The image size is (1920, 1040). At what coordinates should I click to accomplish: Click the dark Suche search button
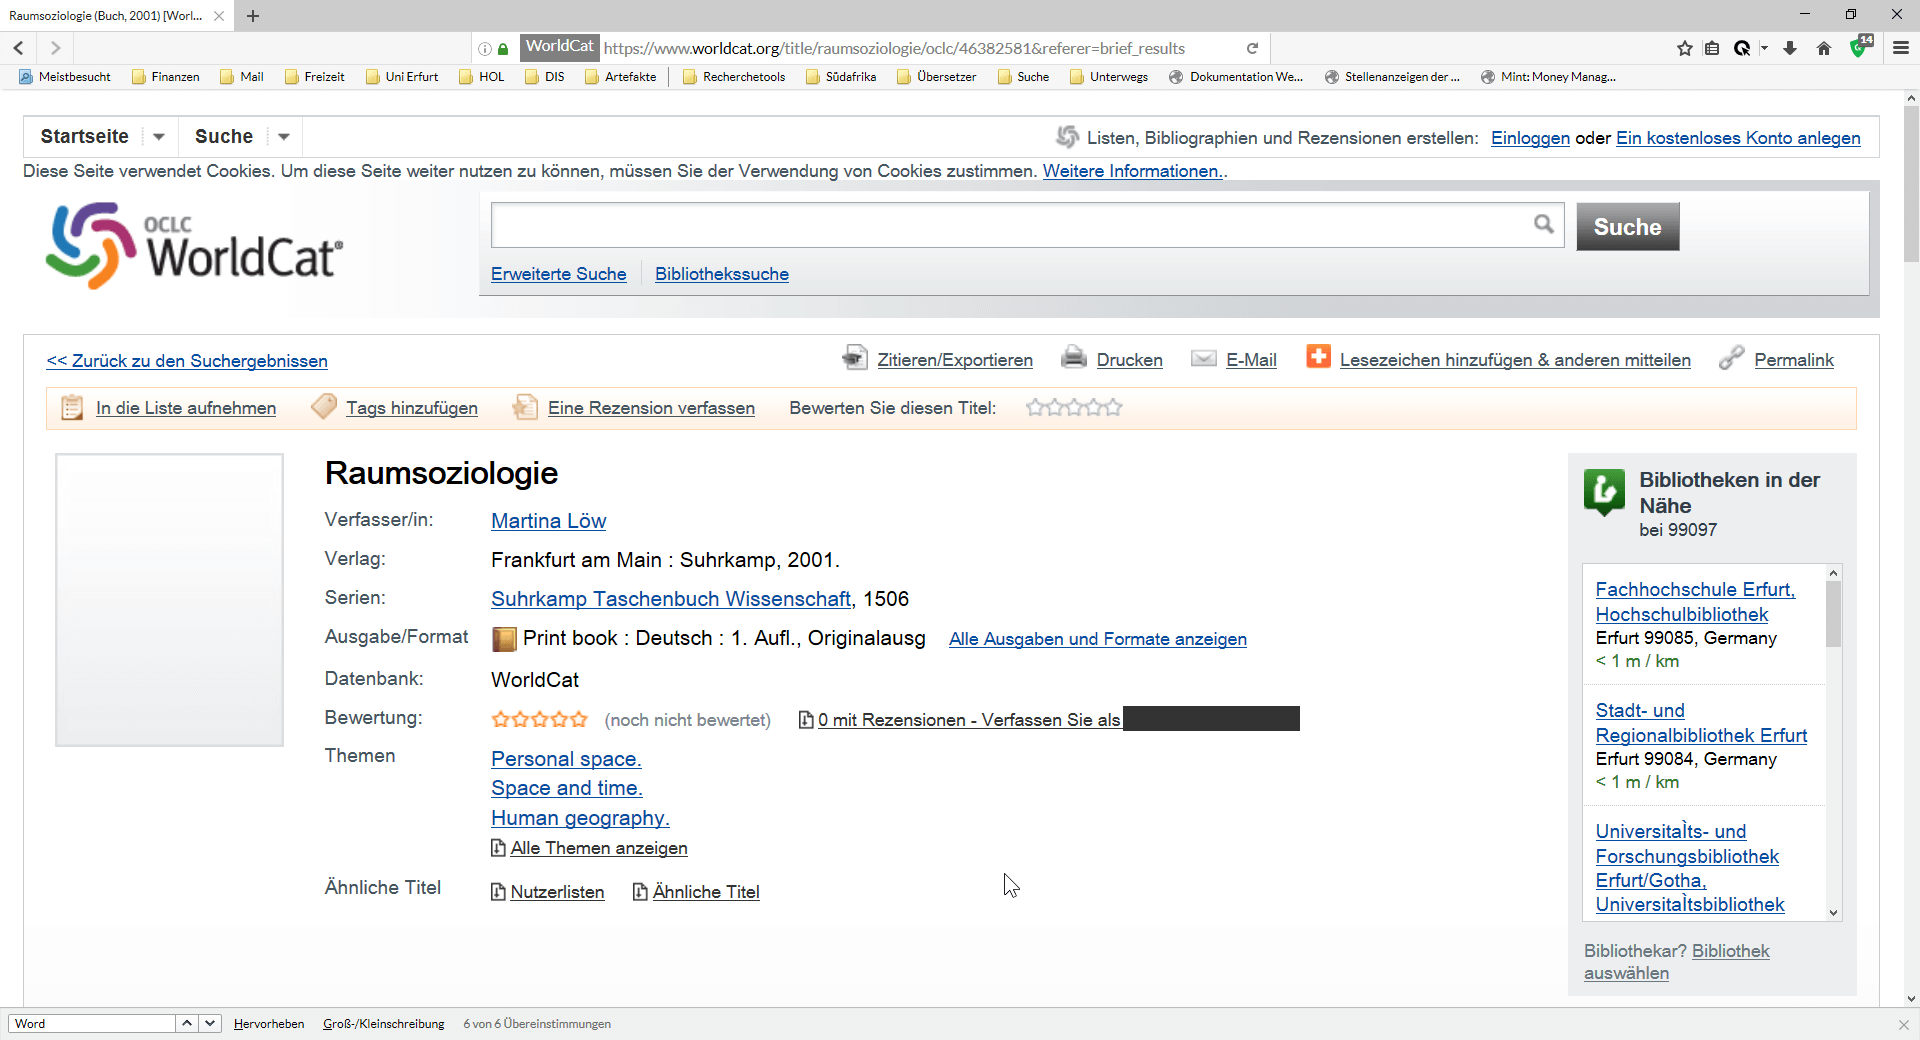pyautogui.click(x=1627, y=227)
